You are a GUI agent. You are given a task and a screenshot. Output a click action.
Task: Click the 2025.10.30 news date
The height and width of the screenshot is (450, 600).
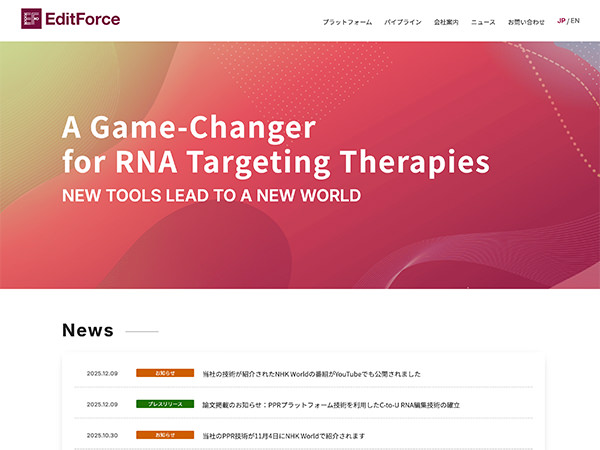point(102,435)
